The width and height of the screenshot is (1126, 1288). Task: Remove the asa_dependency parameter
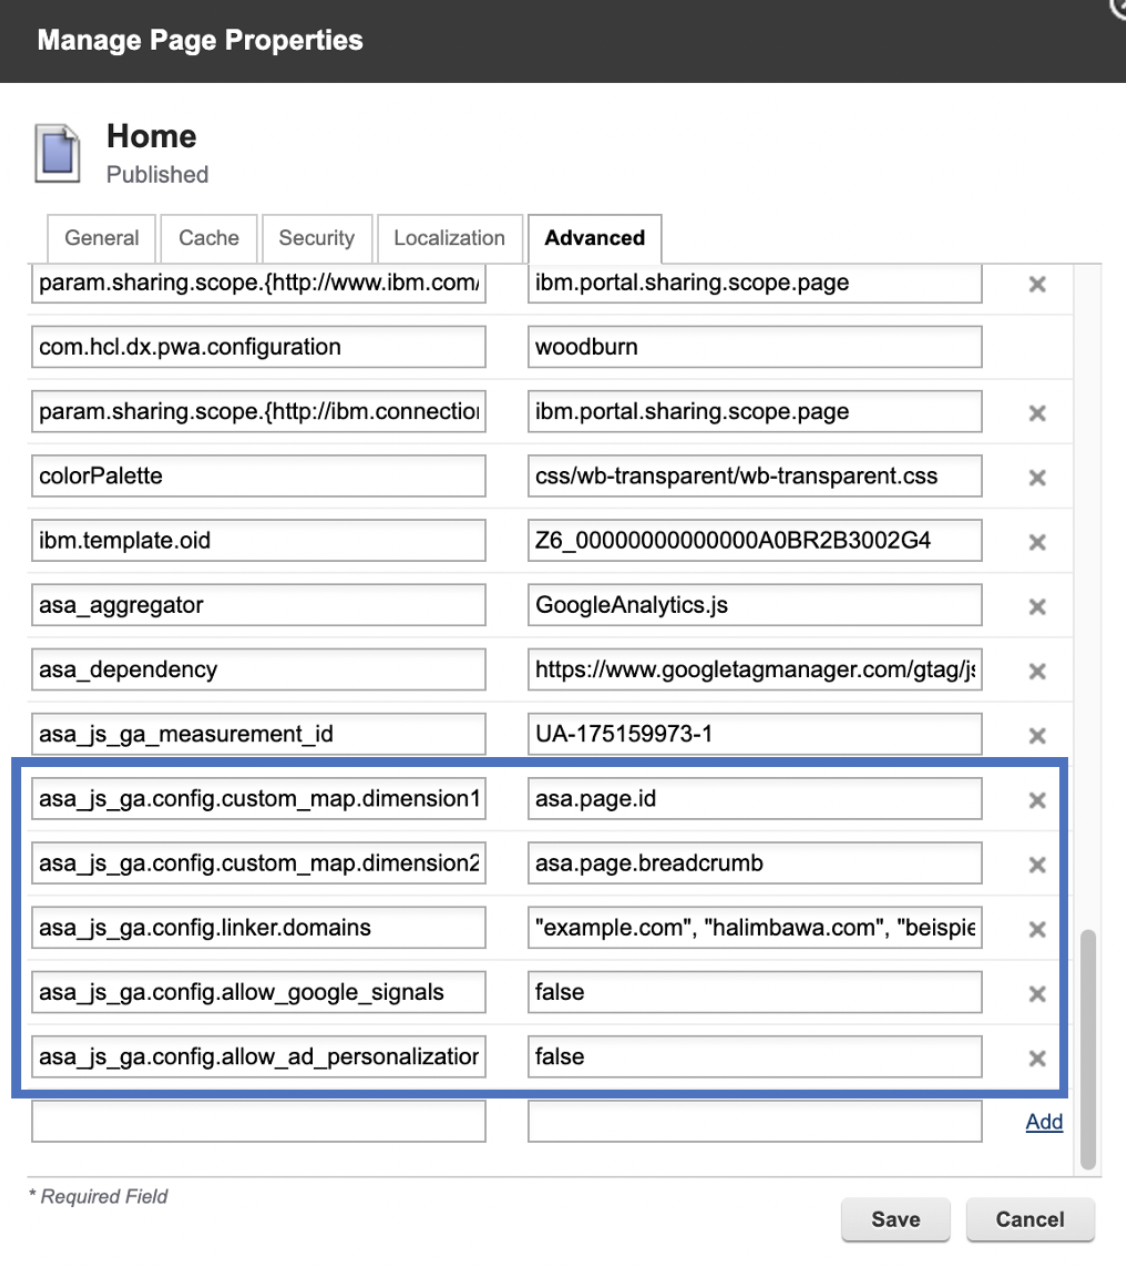[x=1037, y=670]
